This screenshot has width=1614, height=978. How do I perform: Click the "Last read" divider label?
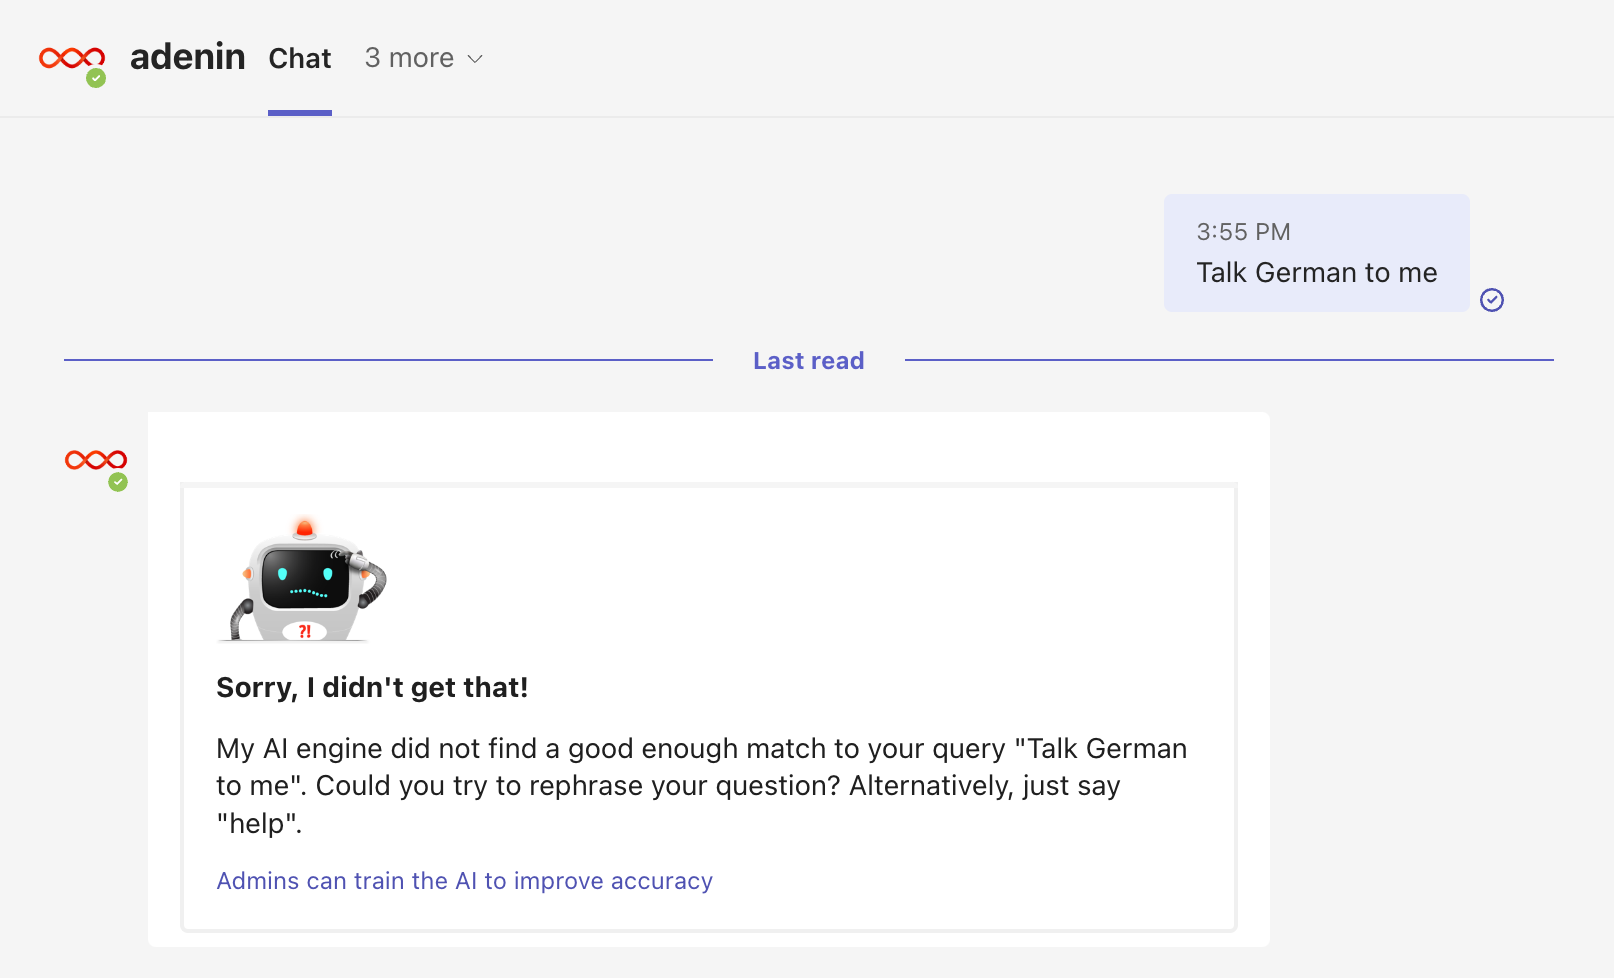[x=808, y=361]
